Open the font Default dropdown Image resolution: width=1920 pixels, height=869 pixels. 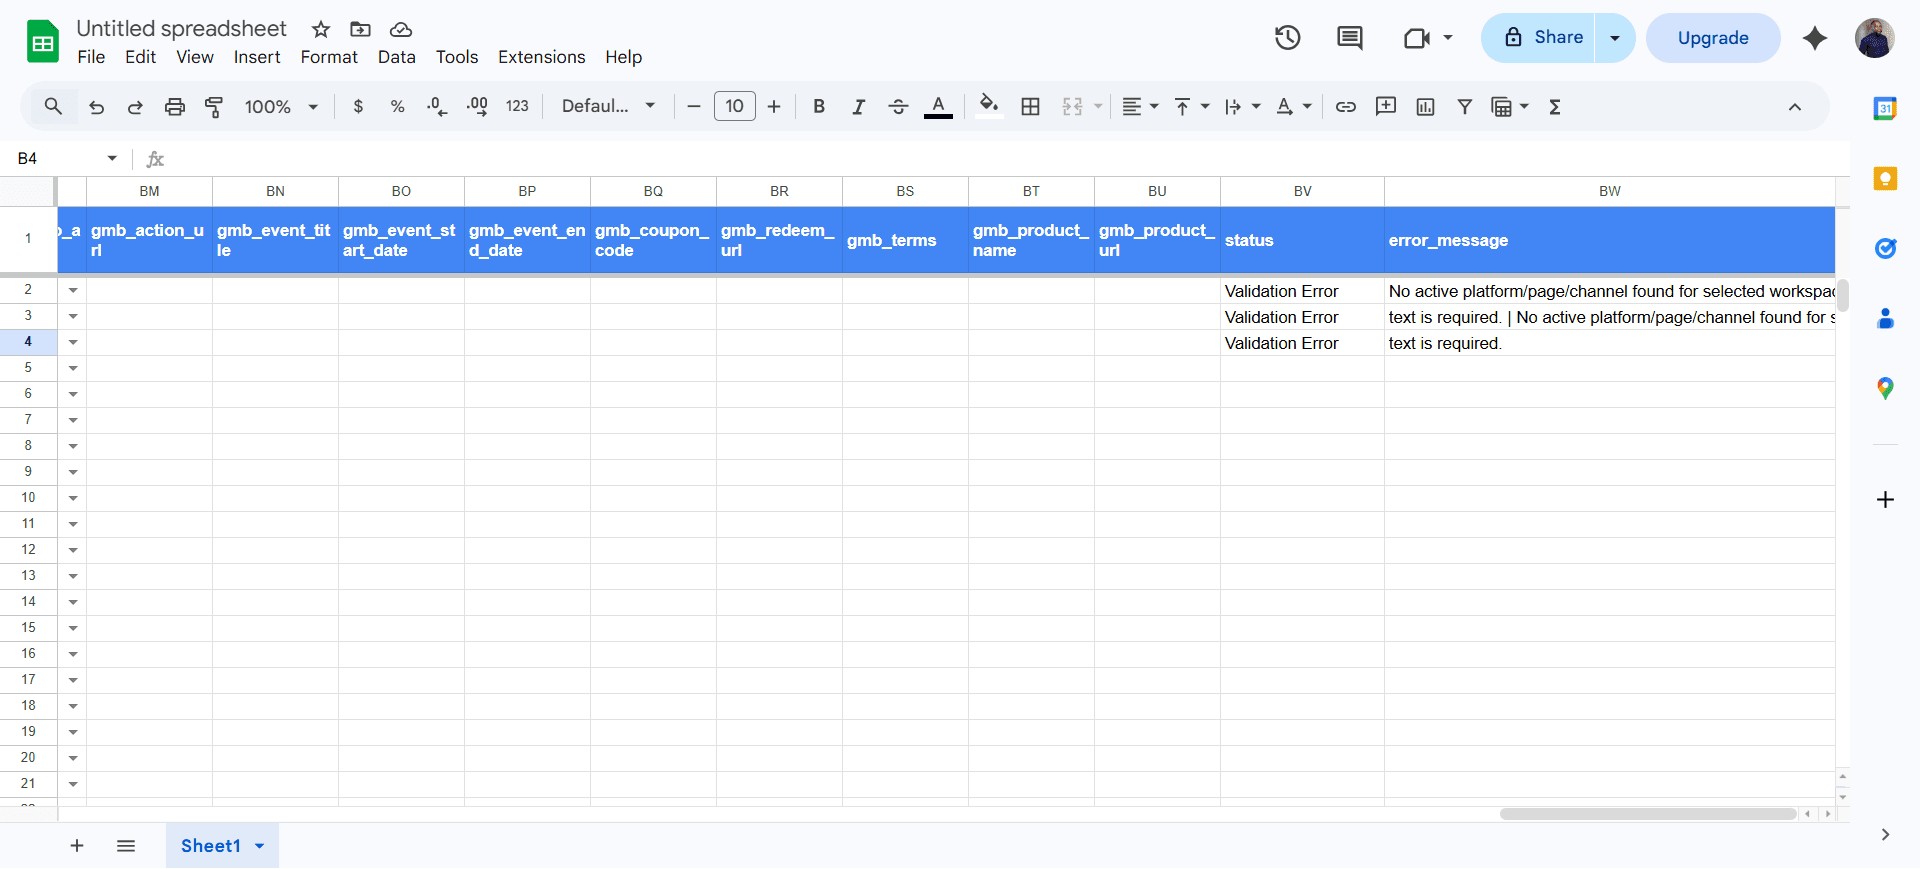(608, 106)
